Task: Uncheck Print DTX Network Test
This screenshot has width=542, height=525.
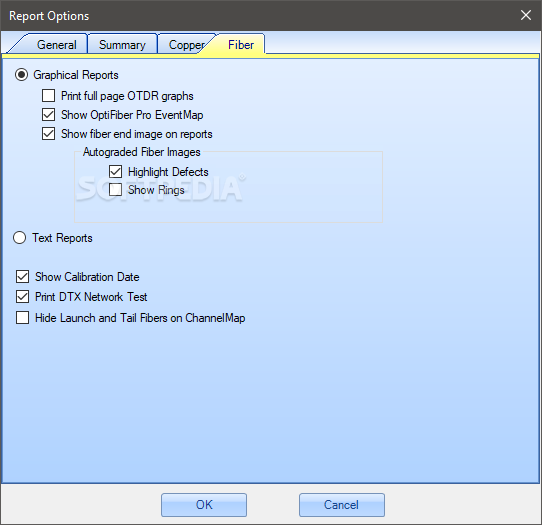Action: [22, 297]
